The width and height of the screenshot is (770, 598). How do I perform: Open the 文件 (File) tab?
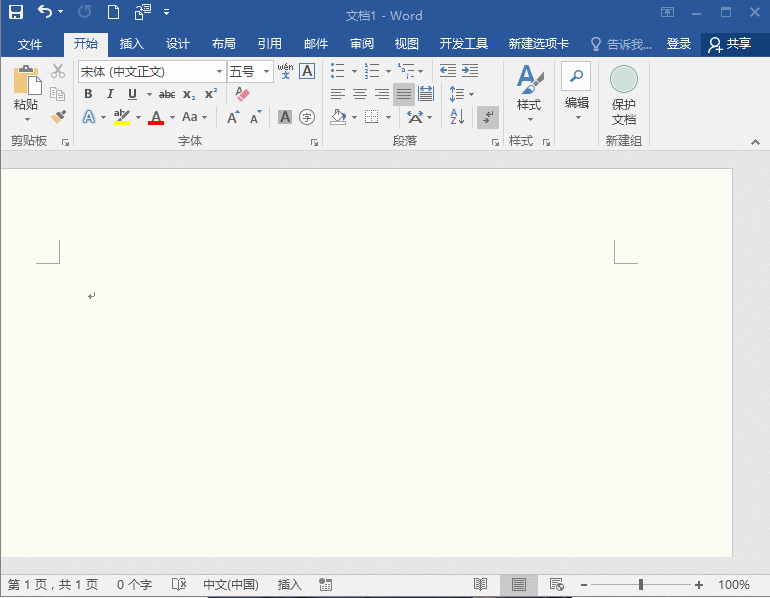(29, 44)
